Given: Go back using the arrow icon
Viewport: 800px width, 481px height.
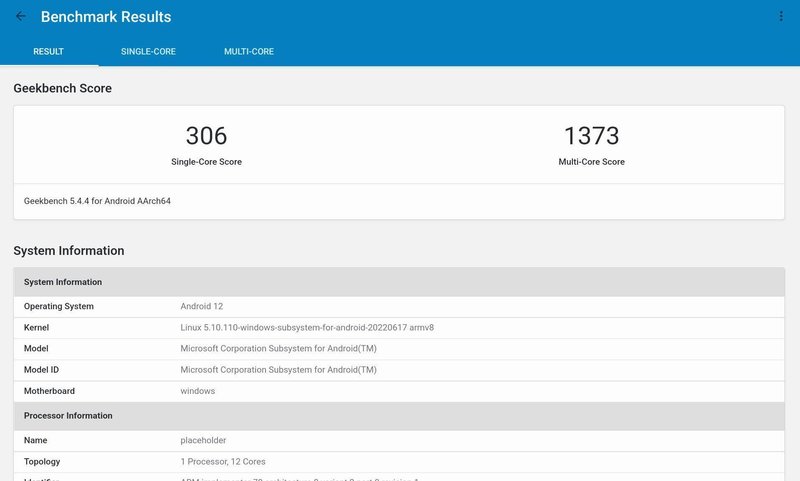Looking at the screenshot, I should 21,16.
